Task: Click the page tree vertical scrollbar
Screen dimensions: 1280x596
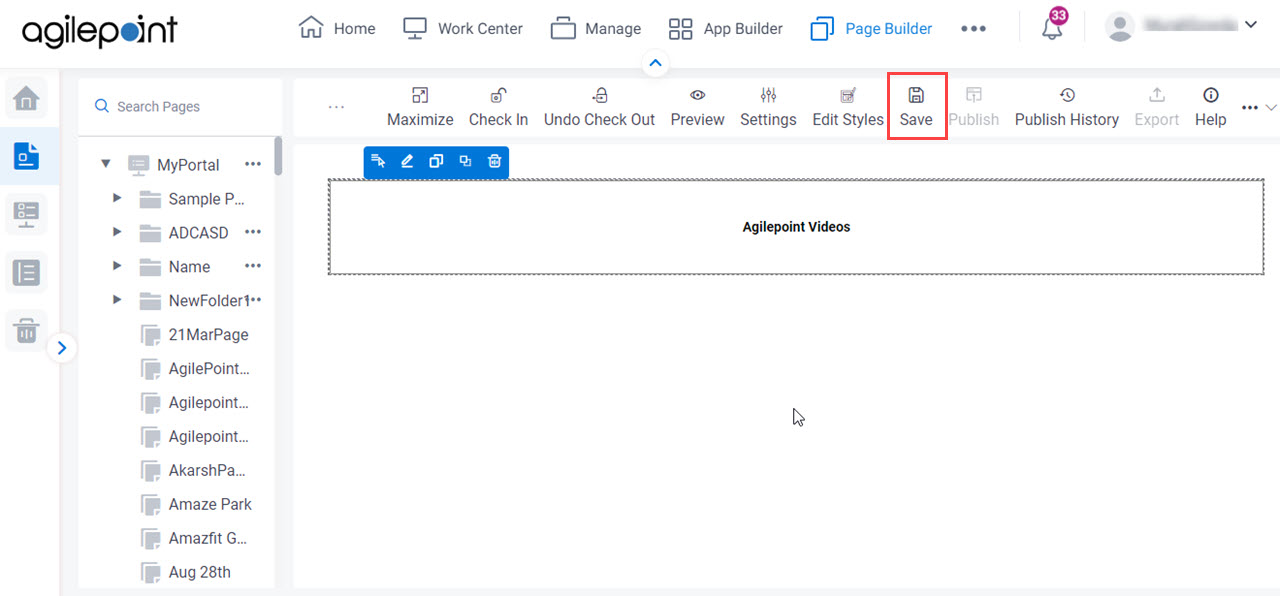Action: 278,156
